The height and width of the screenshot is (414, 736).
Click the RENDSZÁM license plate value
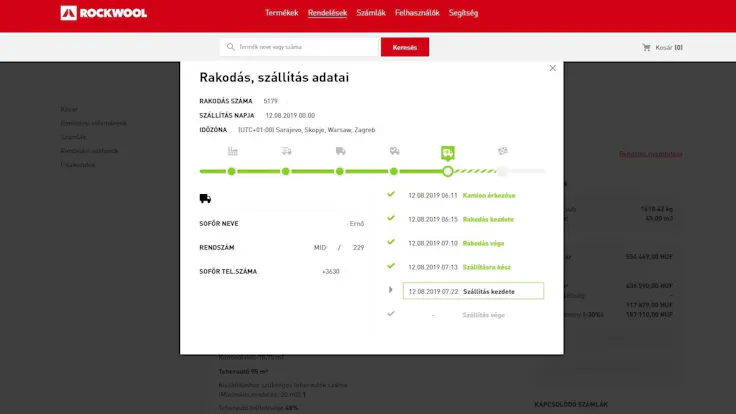339,247
